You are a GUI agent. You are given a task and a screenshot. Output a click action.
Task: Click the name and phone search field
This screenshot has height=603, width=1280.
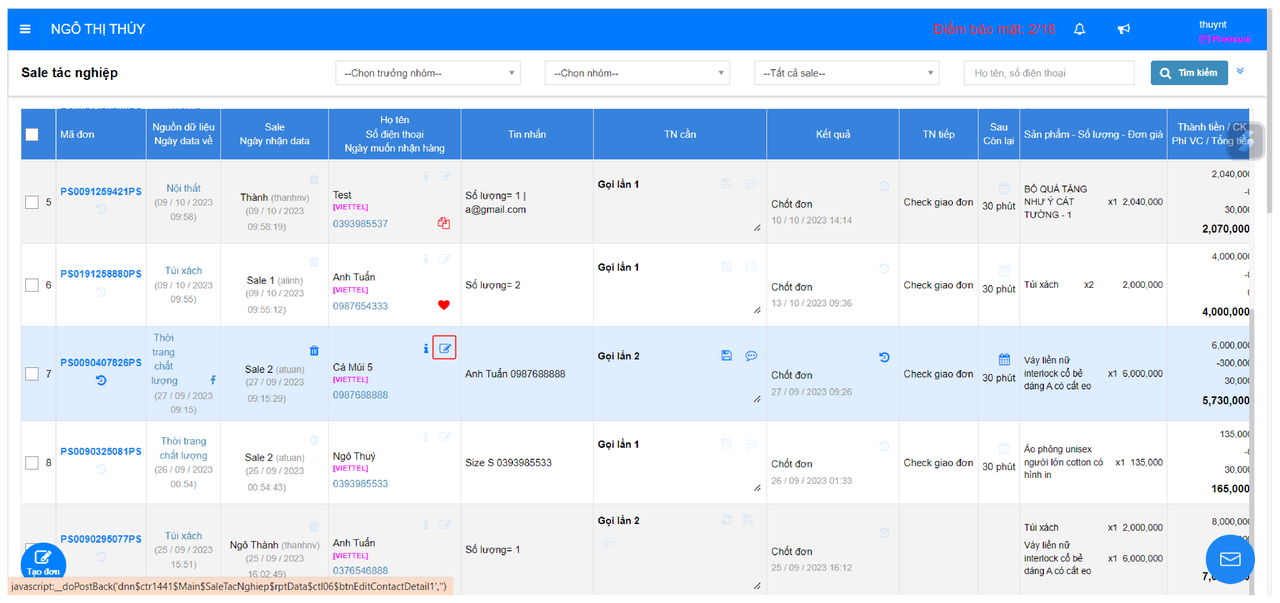pos(1049,73)
